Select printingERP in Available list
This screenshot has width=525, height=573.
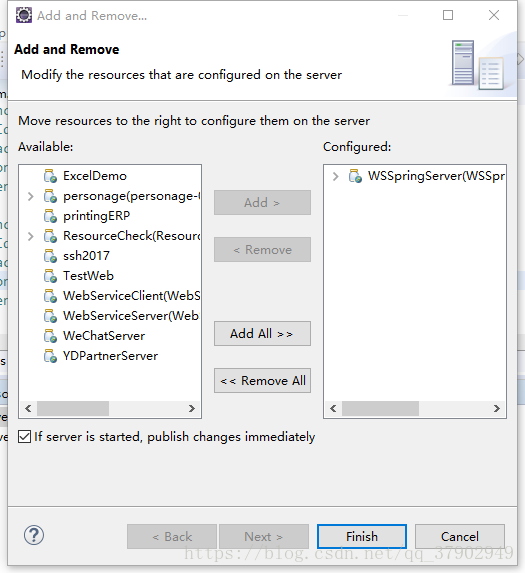click(x=96, y=216)
